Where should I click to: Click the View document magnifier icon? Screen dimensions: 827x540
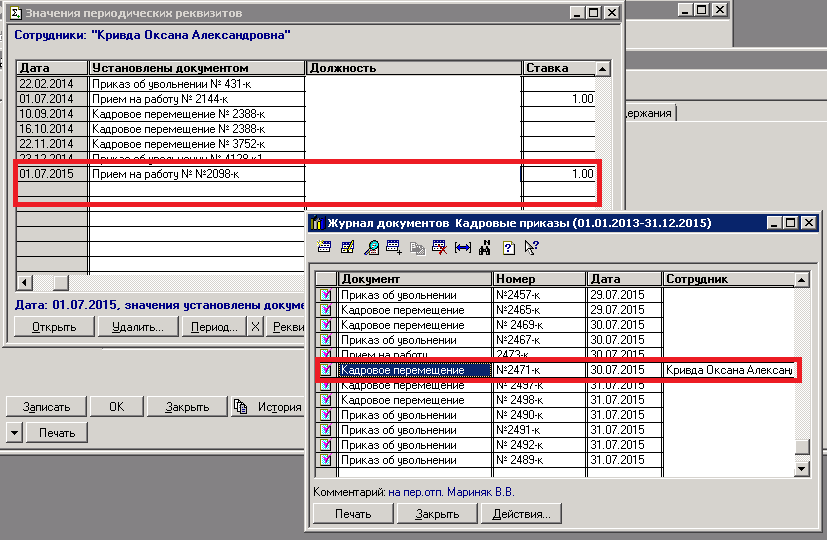[371, 247]
